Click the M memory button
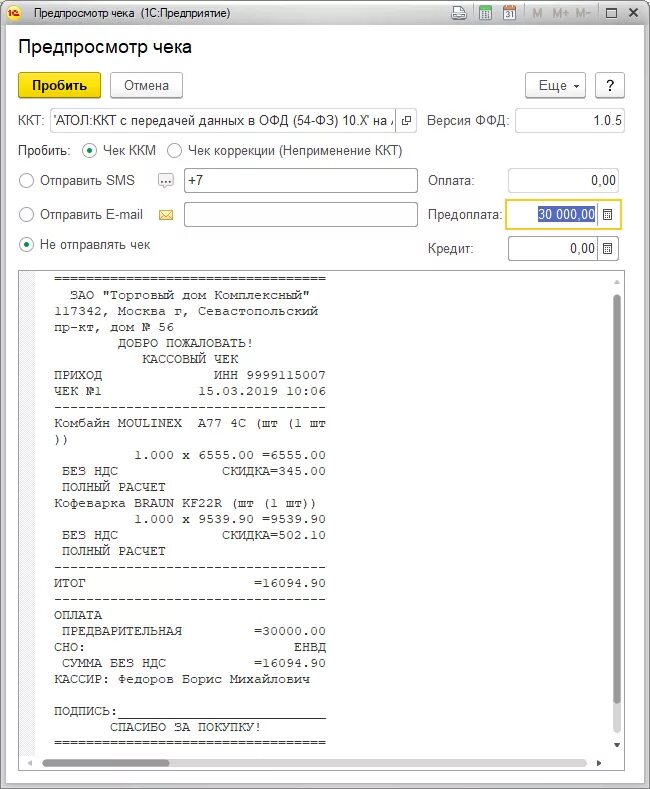 (x=537, y=13)
